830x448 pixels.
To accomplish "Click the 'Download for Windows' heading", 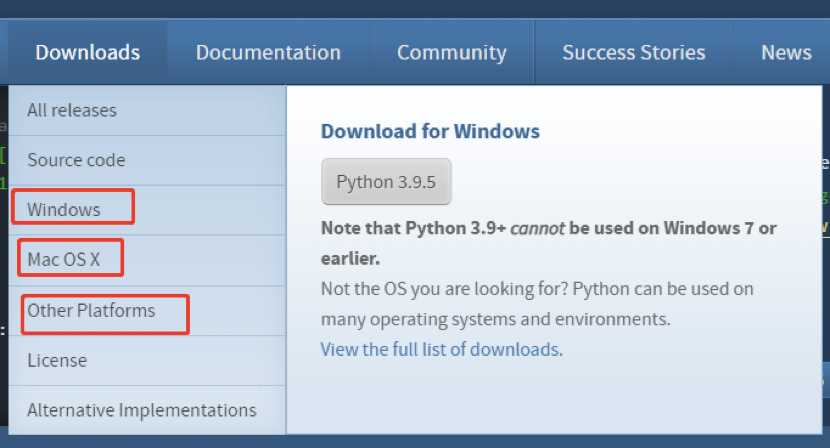I will click(430, 131).
